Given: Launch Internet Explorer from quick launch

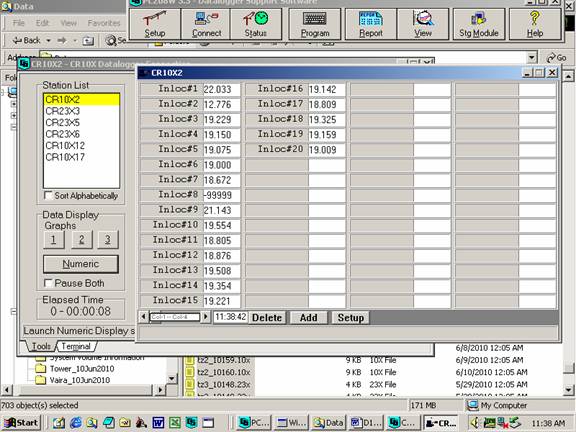Looking at the screenshot, I should pyautogui.click(x=76, y=422).
